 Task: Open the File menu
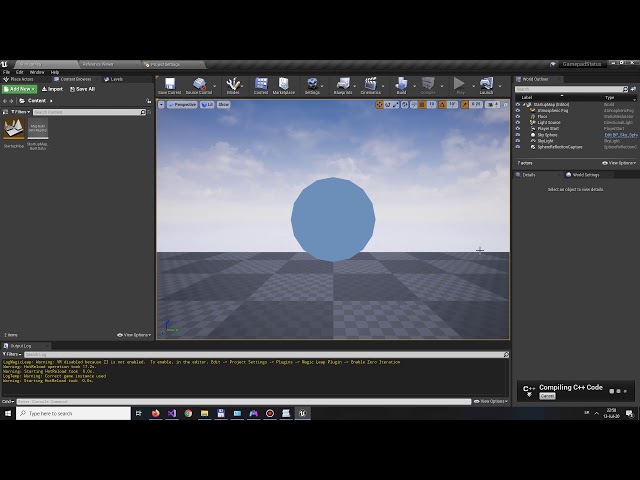coord(6,72)
